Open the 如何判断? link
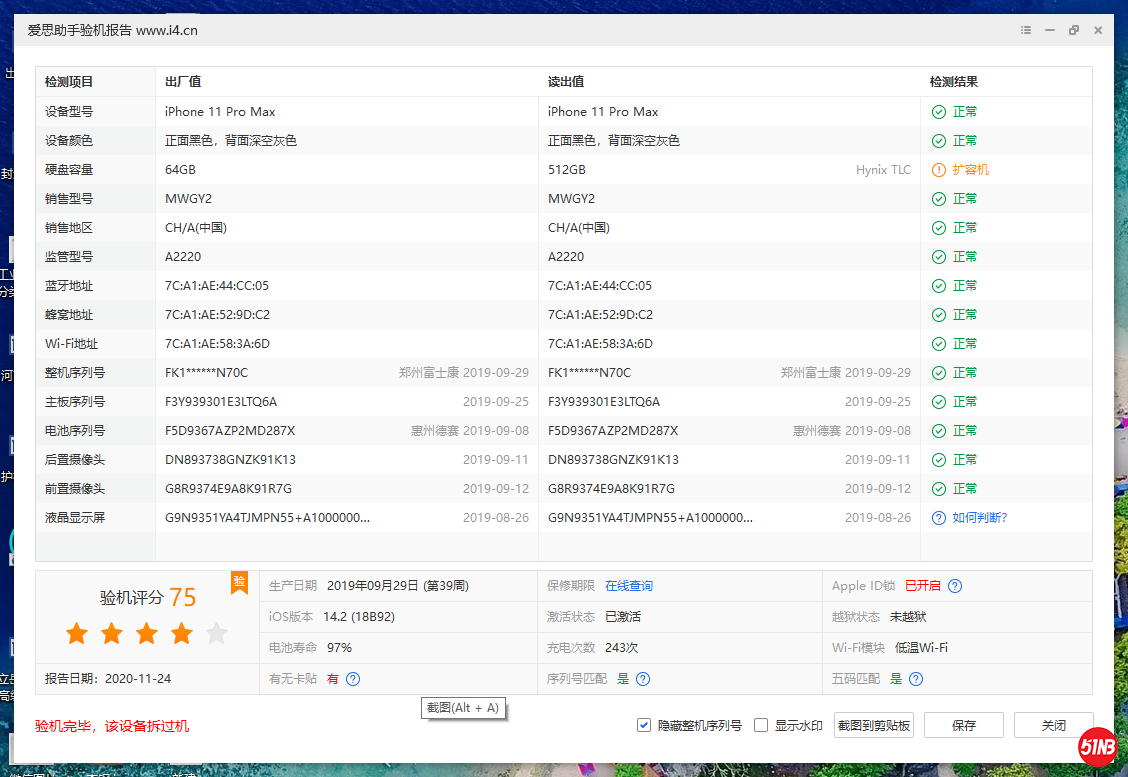This screenshot has height=777, width=1128. tap(979, 518)
